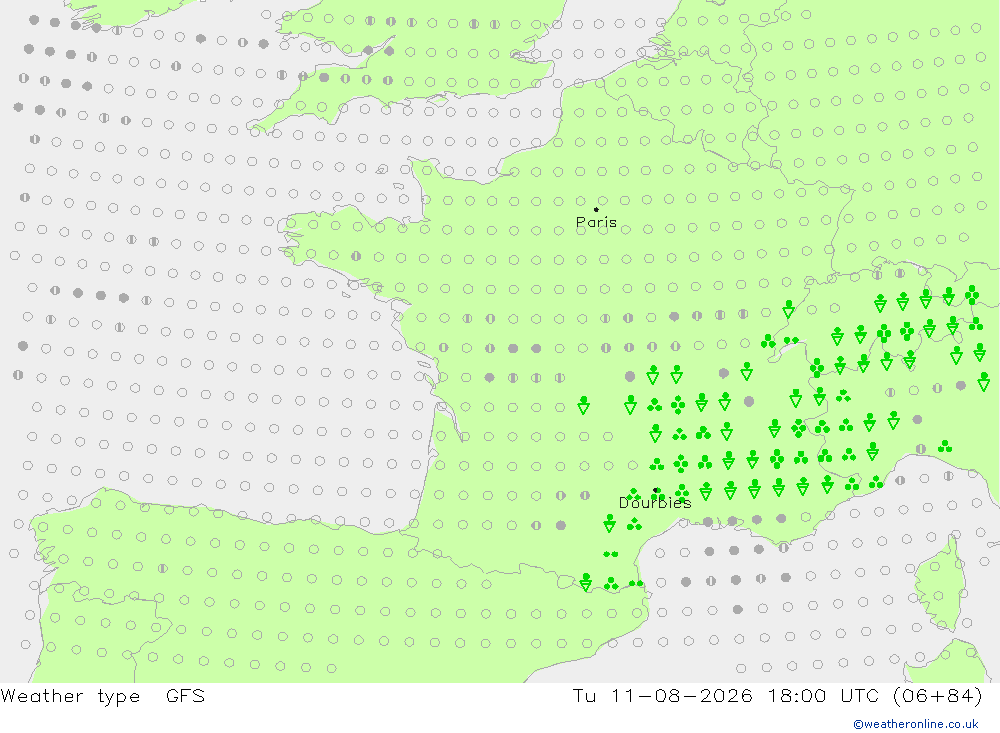The width and height of the screenshot is (1000, 733).
Task: Open the weatheronline.co.uk copyright link
Action: pyautogui.click(x=916, y=724)
